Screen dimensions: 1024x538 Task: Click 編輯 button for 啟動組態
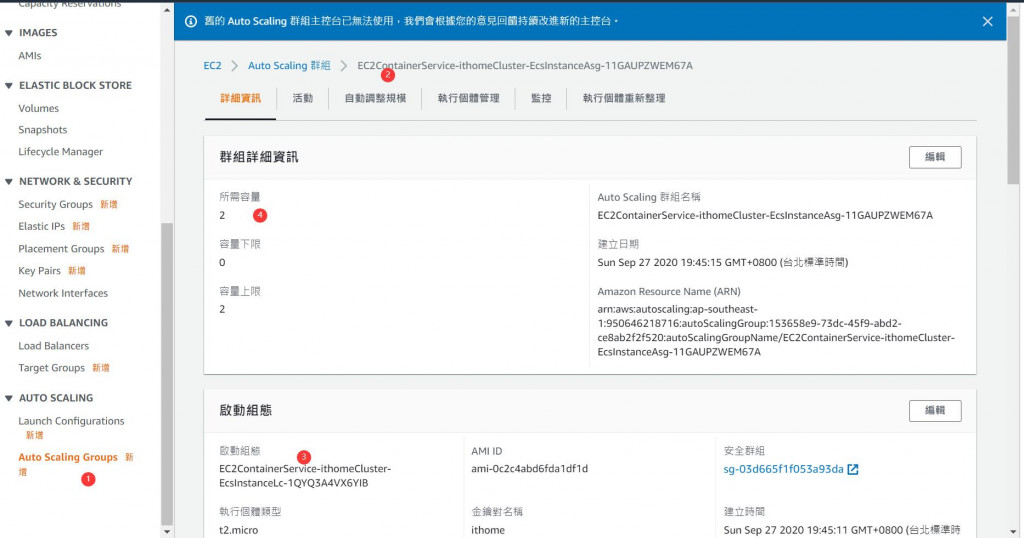pos(935,411)
